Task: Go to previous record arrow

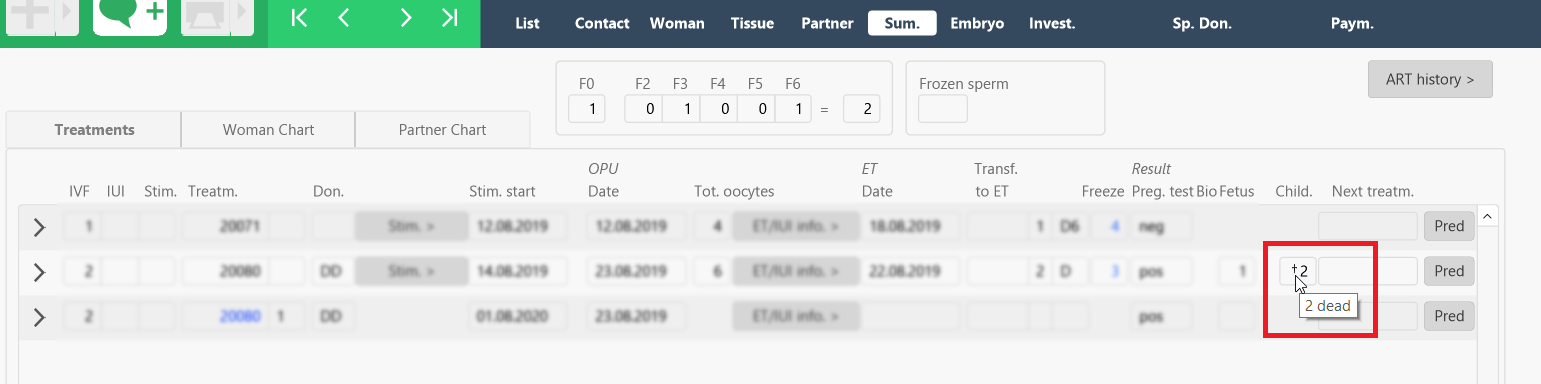Action: 344,17
